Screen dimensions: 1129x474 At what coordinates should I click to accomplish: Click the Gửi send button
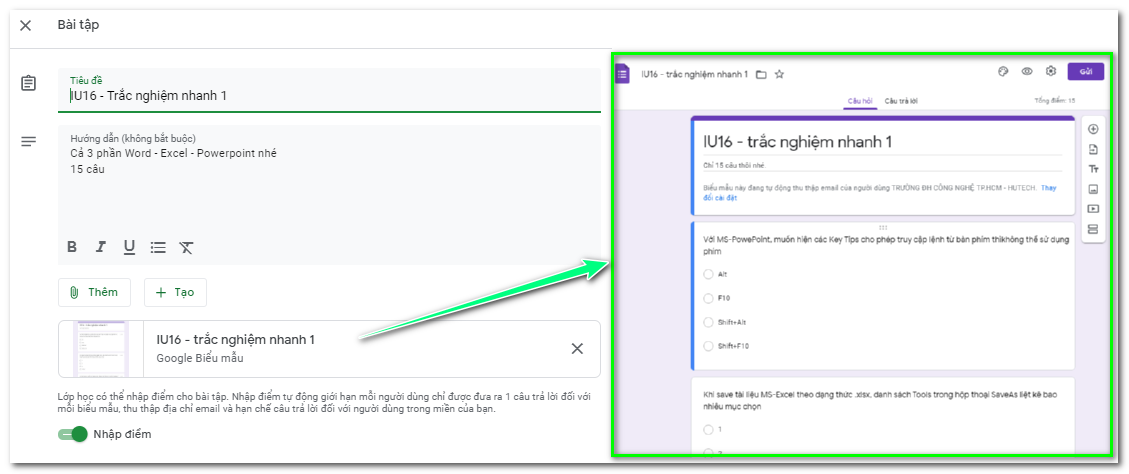point(1087,71)
